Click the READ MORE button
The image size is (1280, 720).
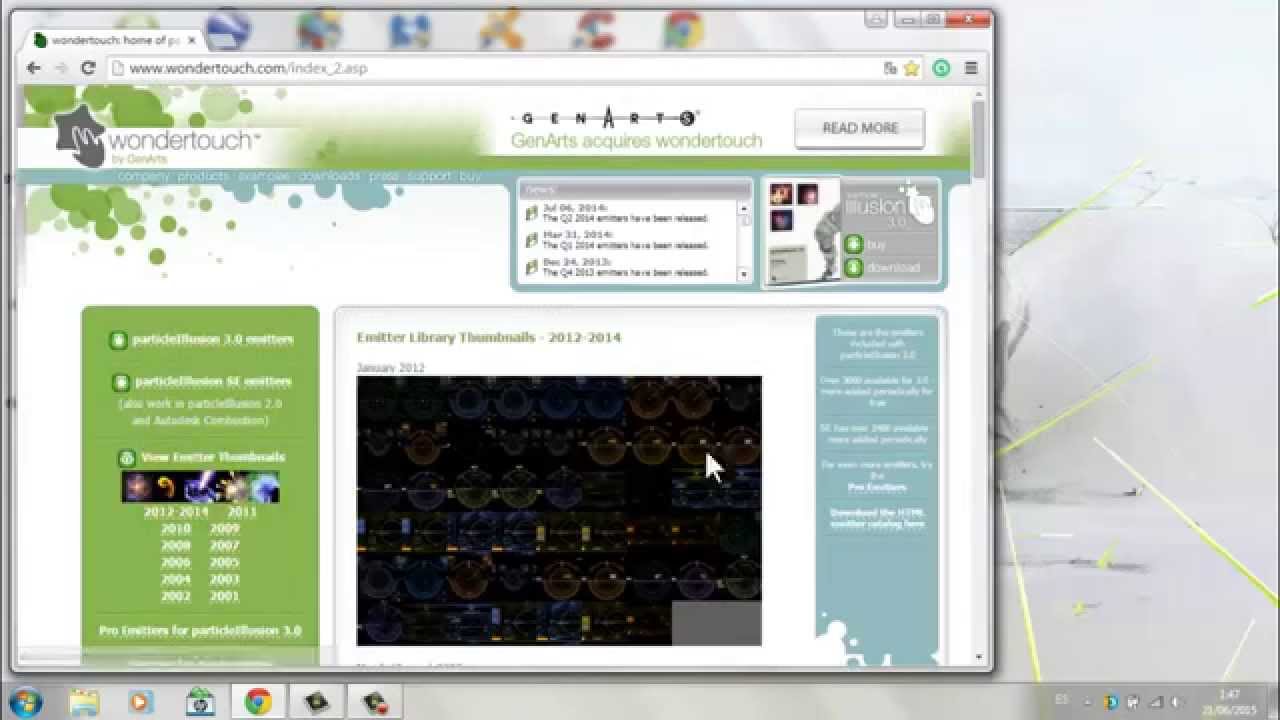click(x=860, y=128)
